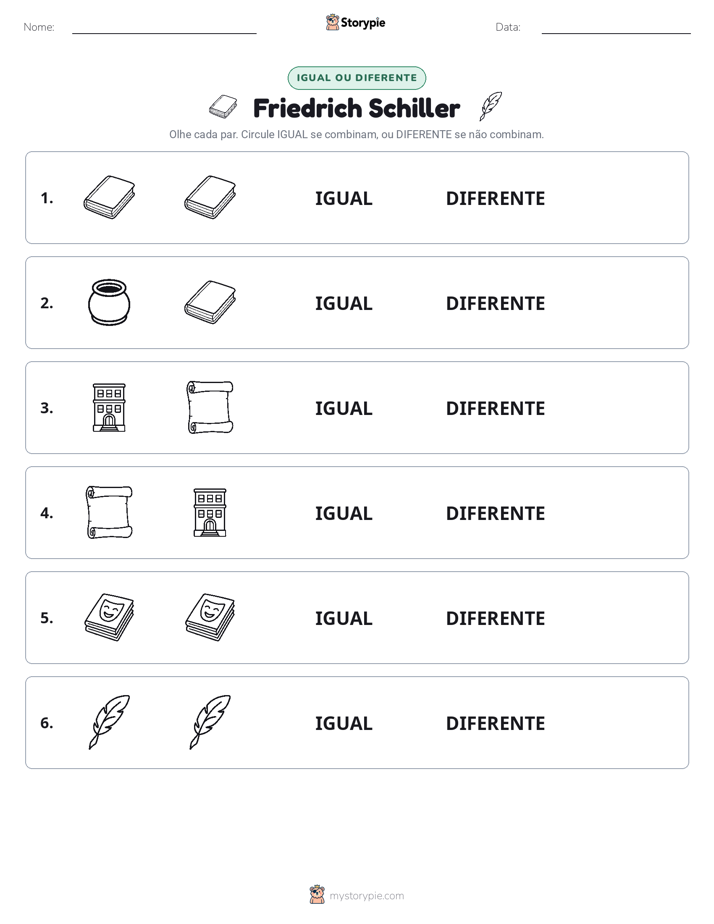Open the mystorypie.com link in the footer

pos(366,896)
